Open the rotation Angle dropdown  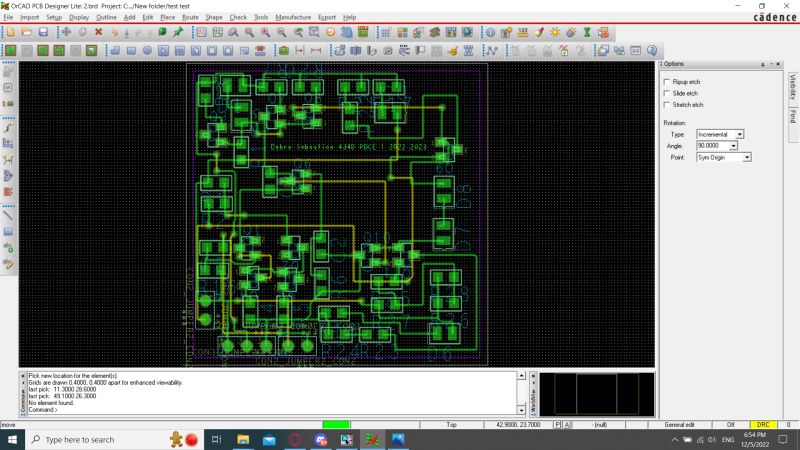click(x=733, y=146)
